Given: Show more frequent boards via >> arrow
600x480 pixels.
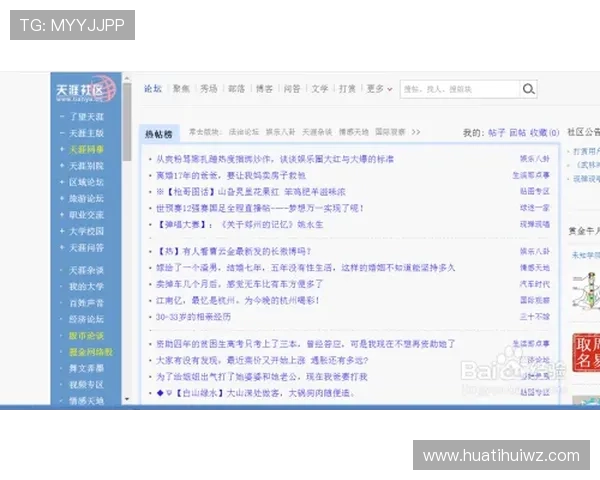Looking at the screenshot, I should (x=416, y=132).
